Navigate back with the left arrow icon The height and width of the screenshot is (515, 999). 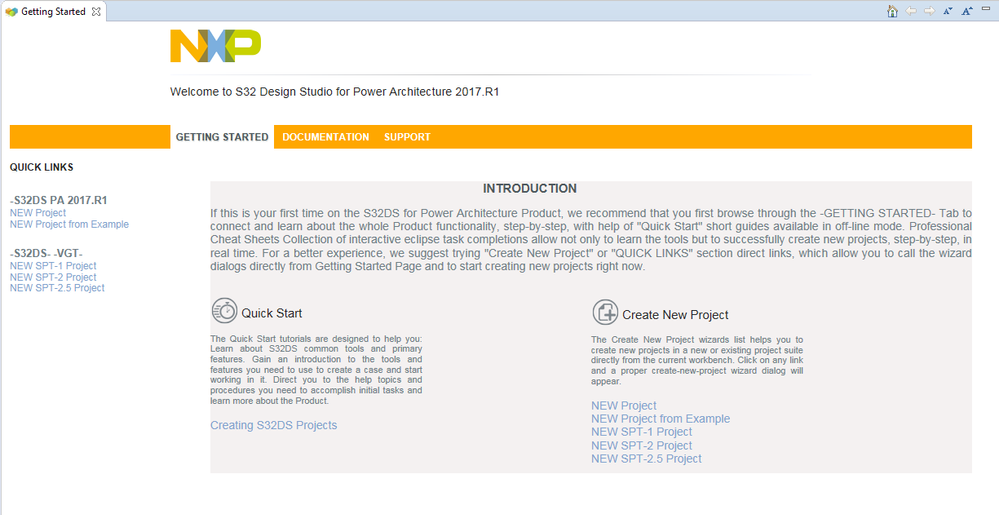pos(911,11)
